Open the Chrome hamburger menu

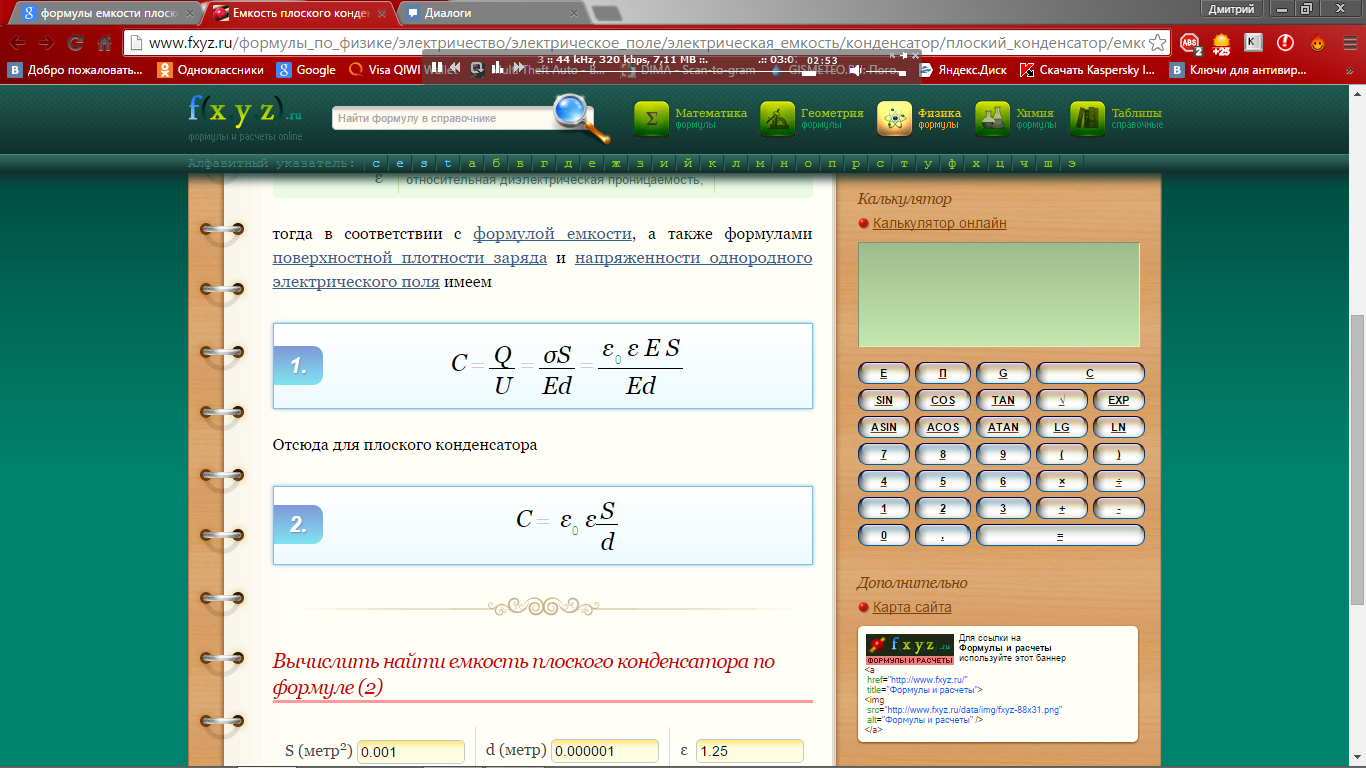coord(1349,43)
